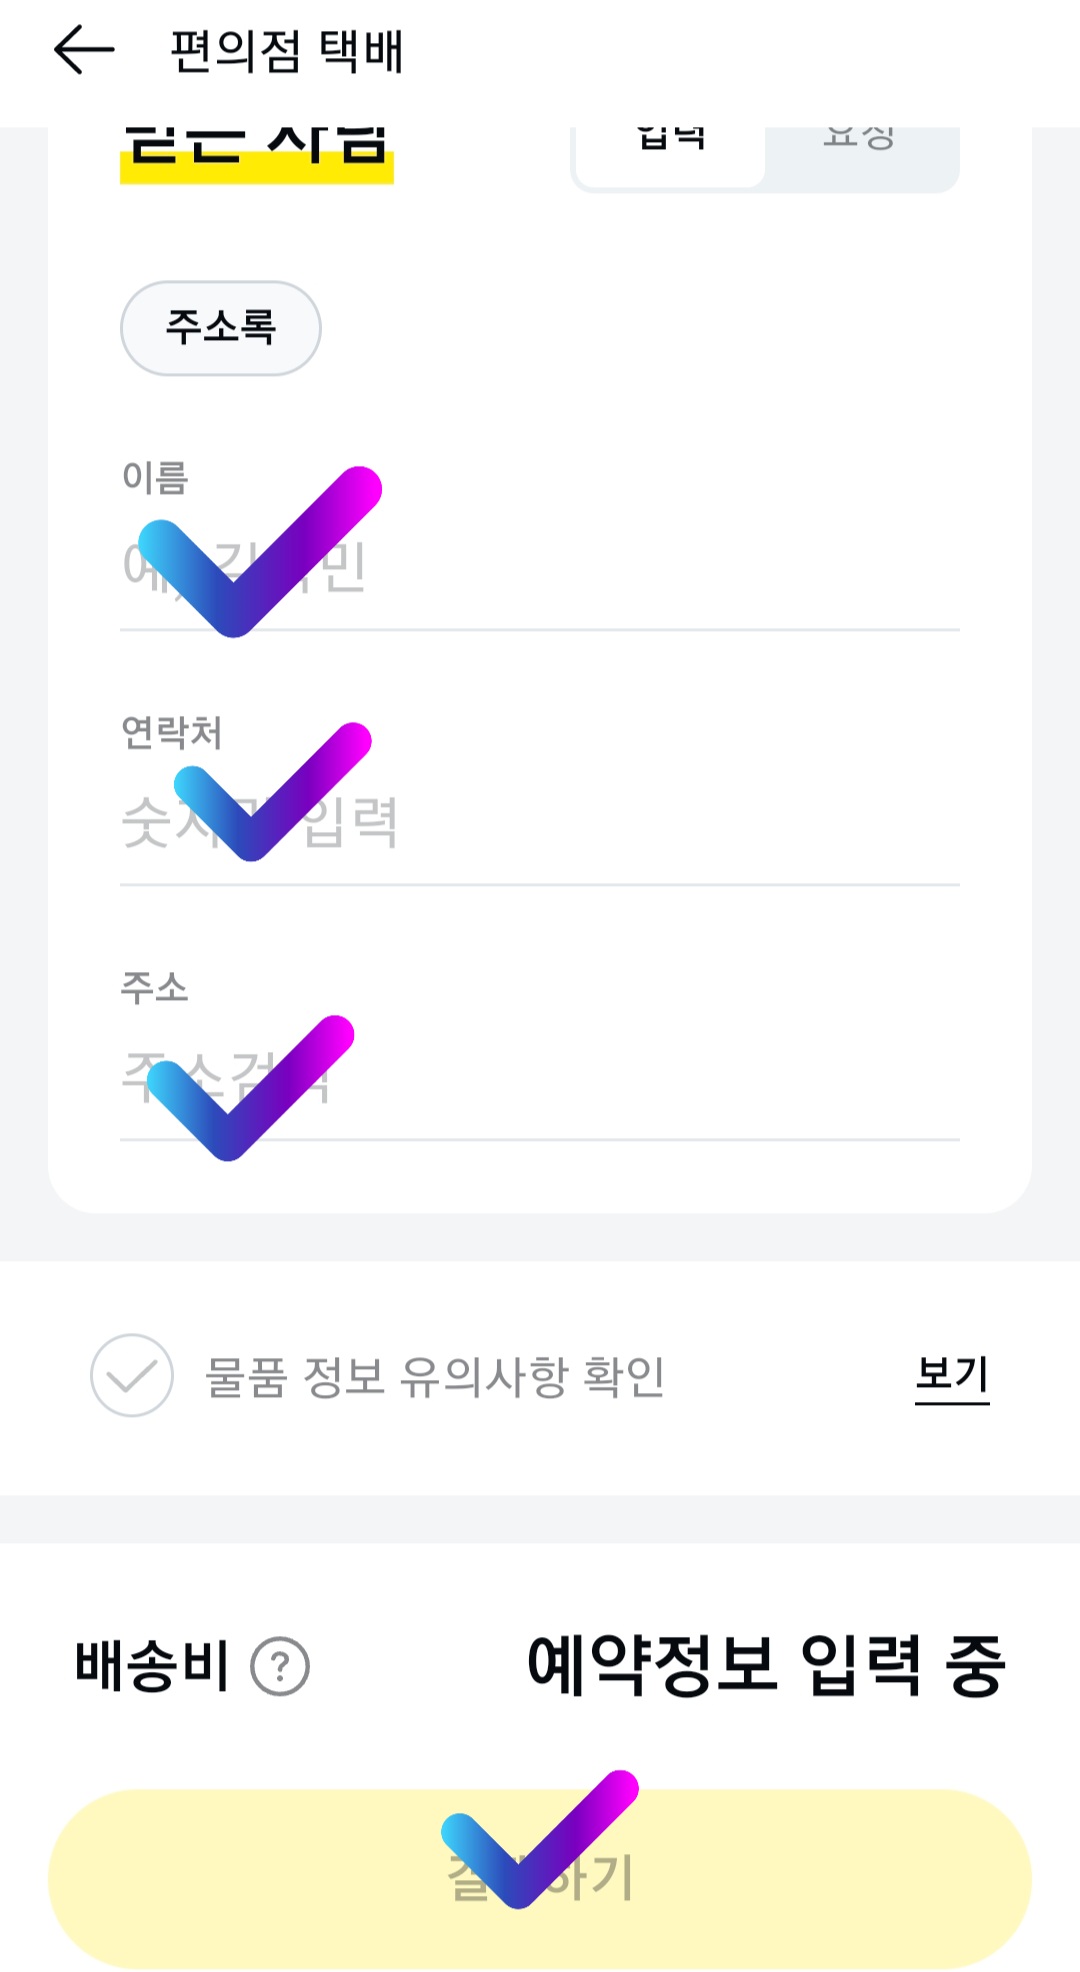
Task: Tap the 연락처 field label
Action: (172, 732)
